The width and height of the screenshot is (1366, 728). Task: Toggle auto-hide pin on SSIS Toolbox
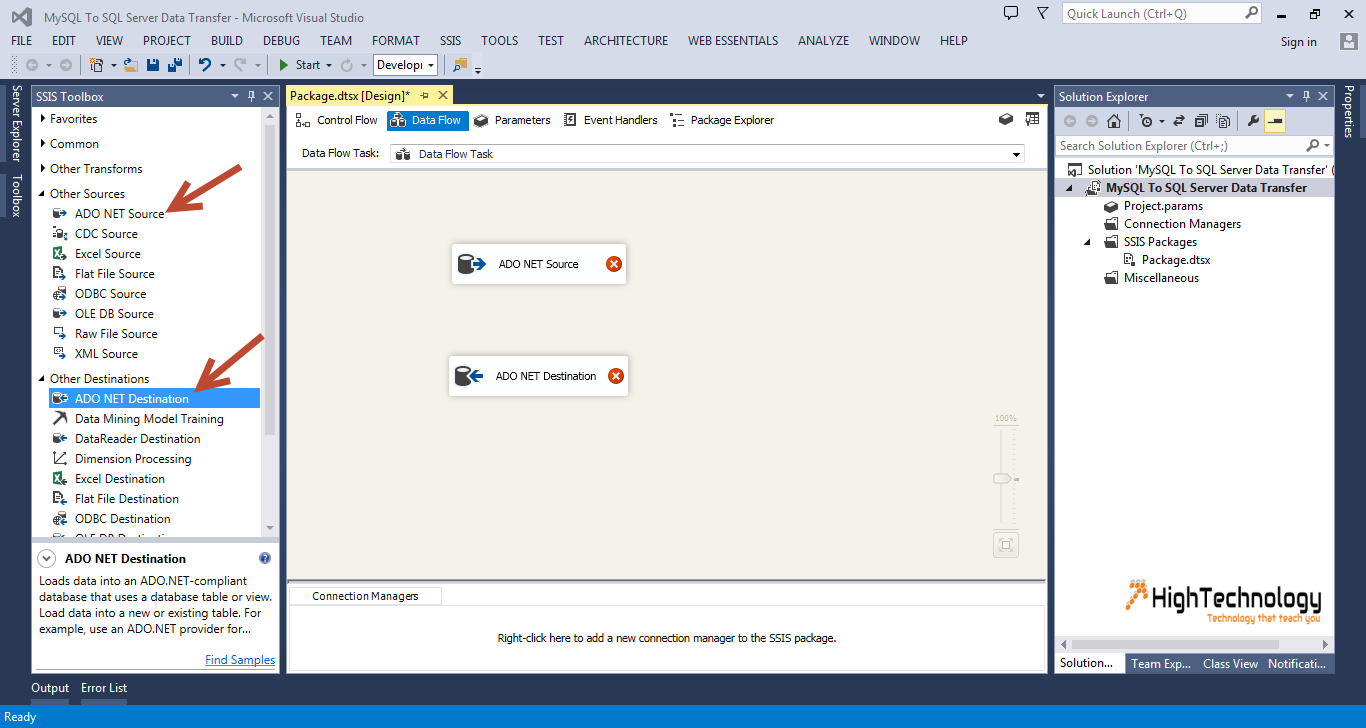click(251, 96)
